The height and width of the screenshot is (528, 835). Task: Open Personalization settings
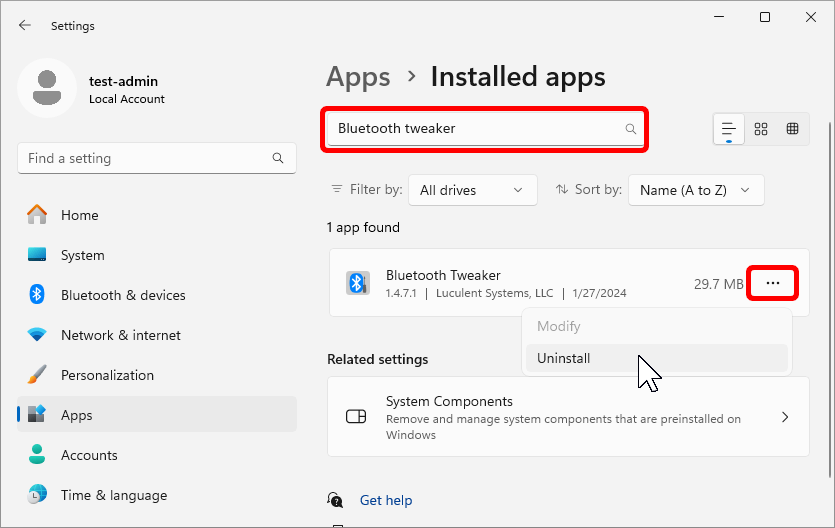click(x=157, y=375)
